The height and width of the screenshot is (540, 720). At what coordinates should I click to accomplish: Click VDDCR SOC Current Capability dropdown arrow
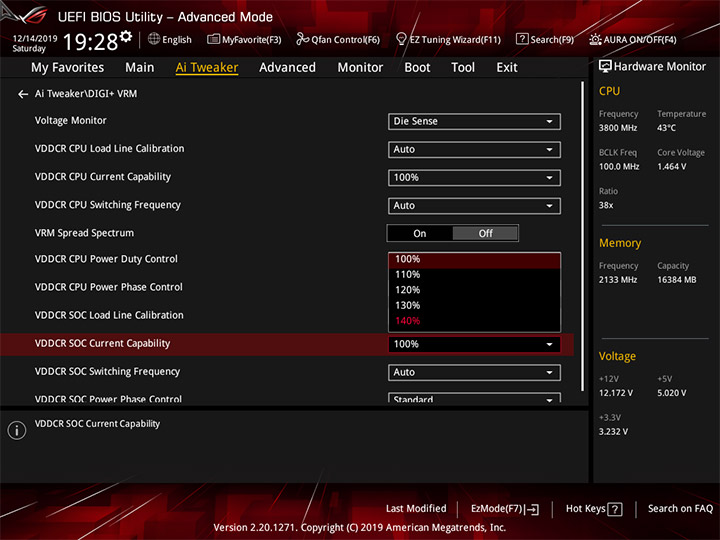(549, 344)
